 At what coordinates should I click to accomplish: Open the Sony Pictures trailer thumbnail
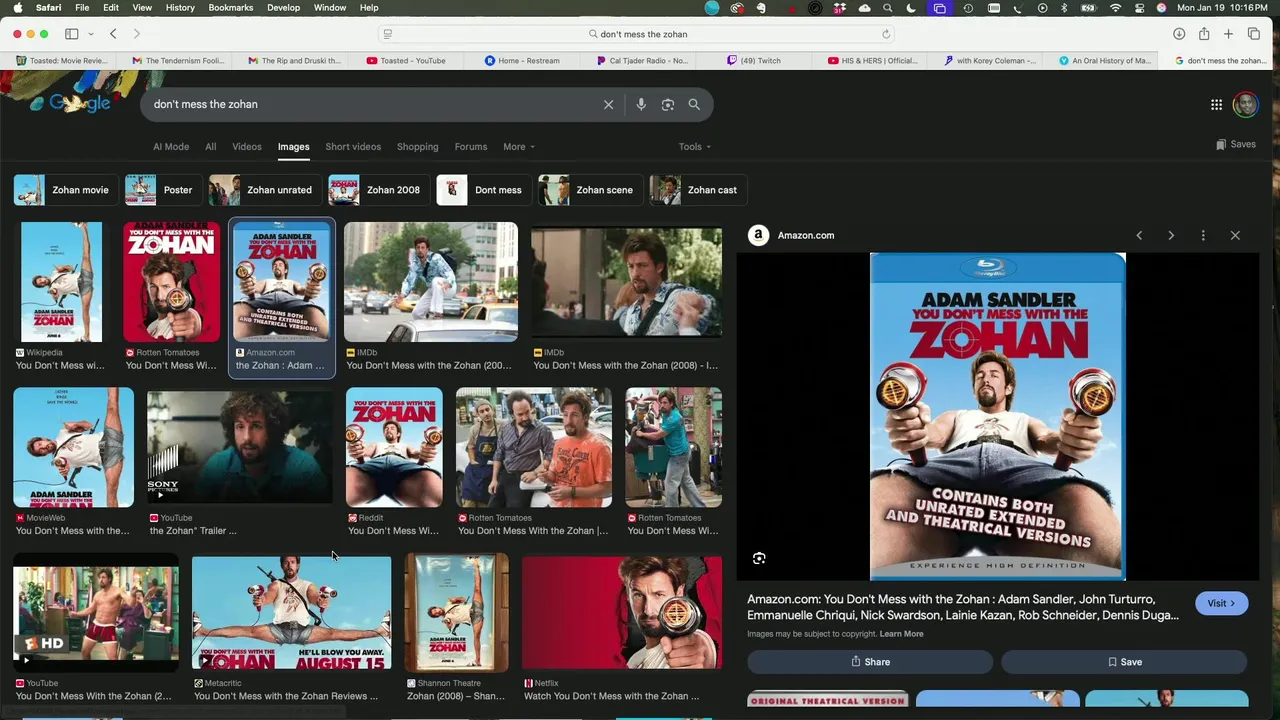tap(240, 447)
